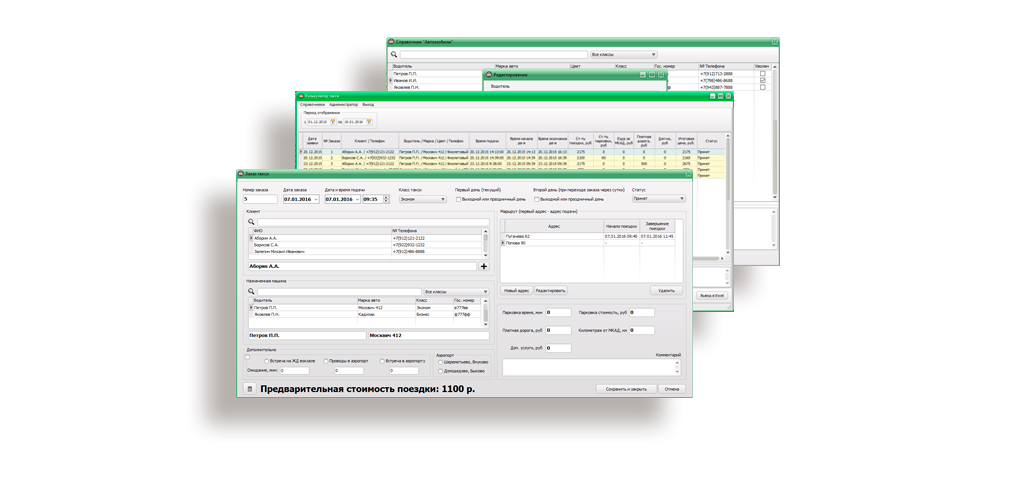Image resolution: width=1012 pixels, height=500 pixels.
Task: Open the Справочники menu
Action: [x=312, y=104]
